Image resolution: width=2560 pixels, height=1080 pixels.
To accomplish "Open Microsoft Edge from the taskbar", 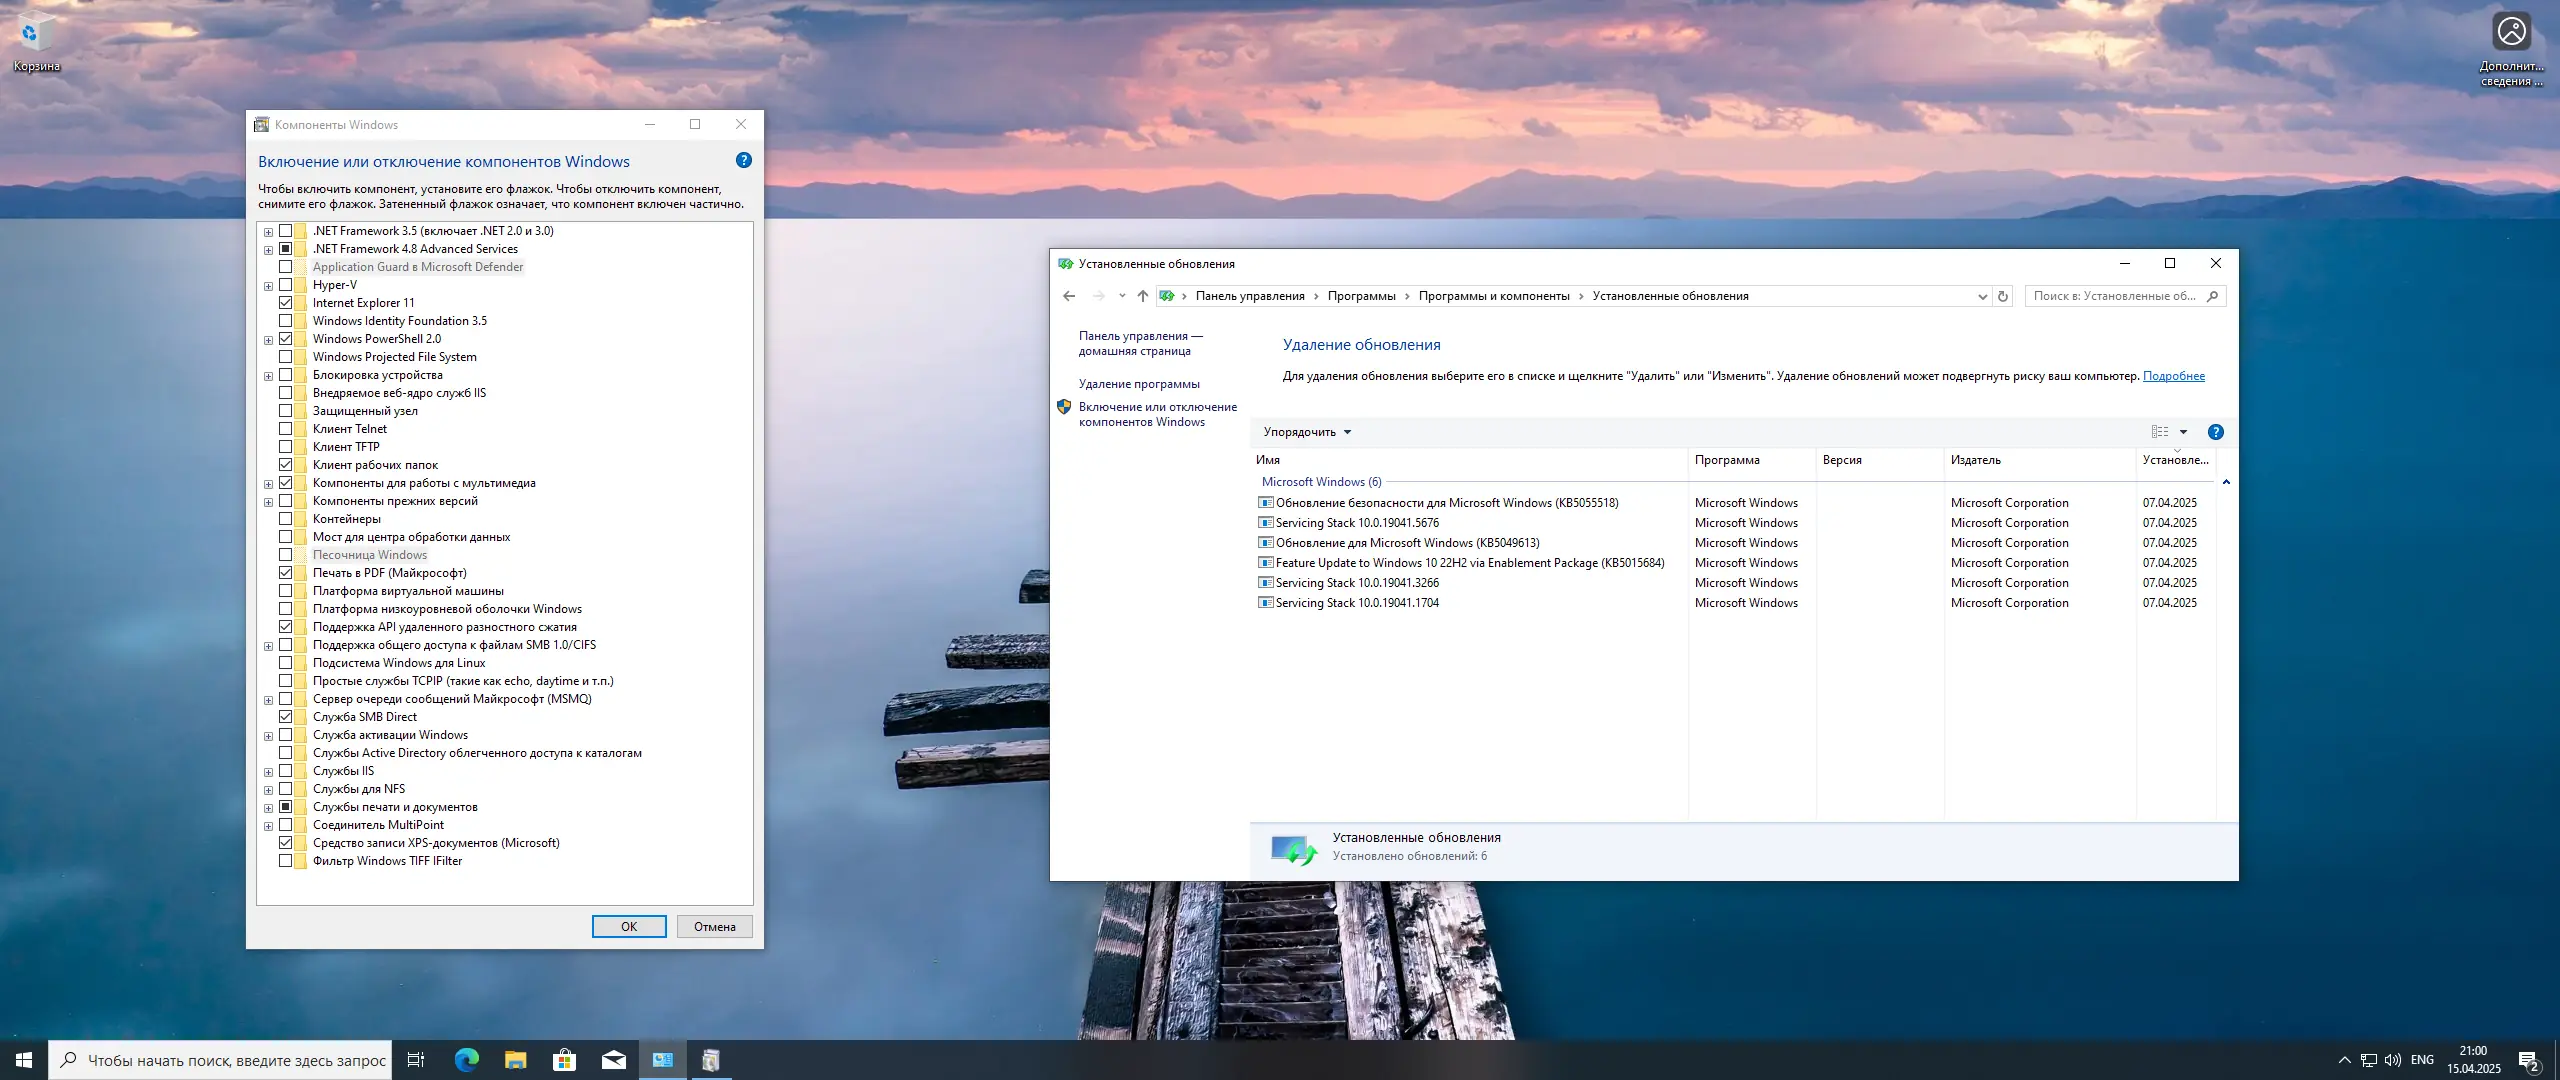I will pos(466,1060).
